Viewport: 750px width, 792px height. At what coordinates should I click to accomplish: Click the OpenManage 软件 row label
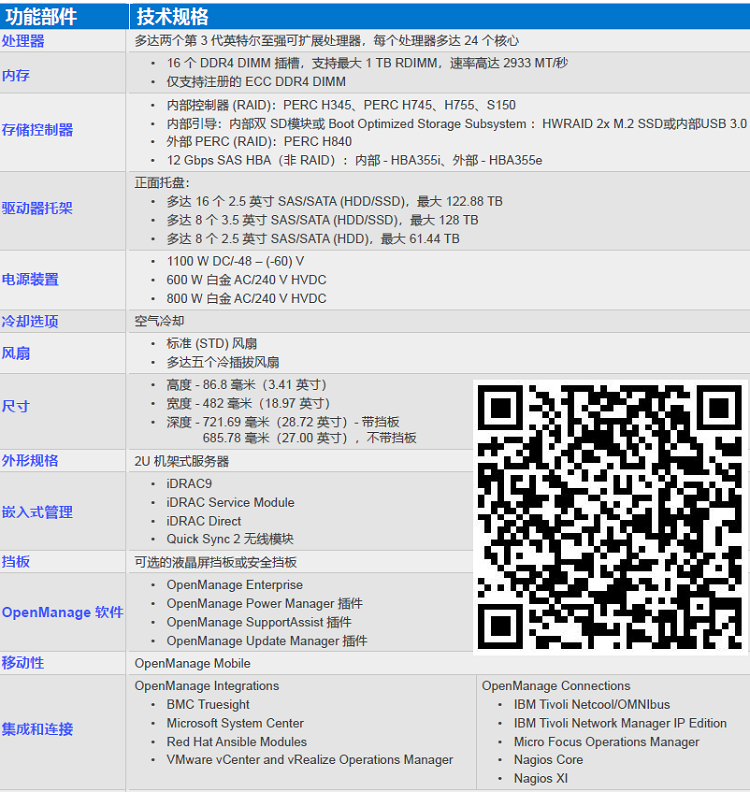[x=62, y=612]
